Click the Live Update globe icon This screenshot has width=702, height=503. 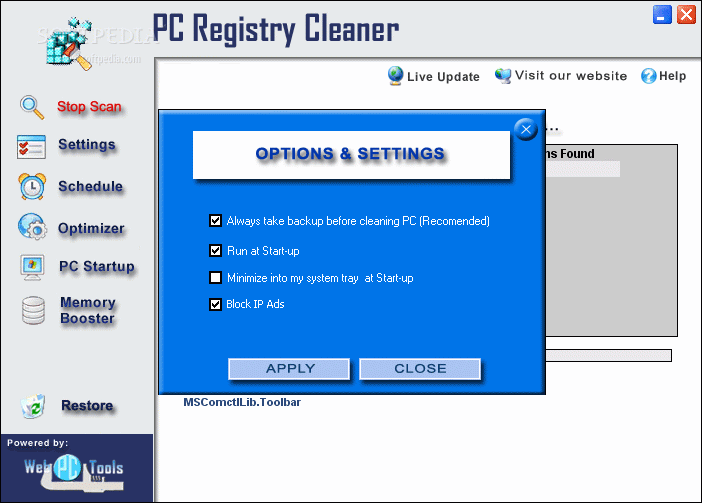coord(395,76)
